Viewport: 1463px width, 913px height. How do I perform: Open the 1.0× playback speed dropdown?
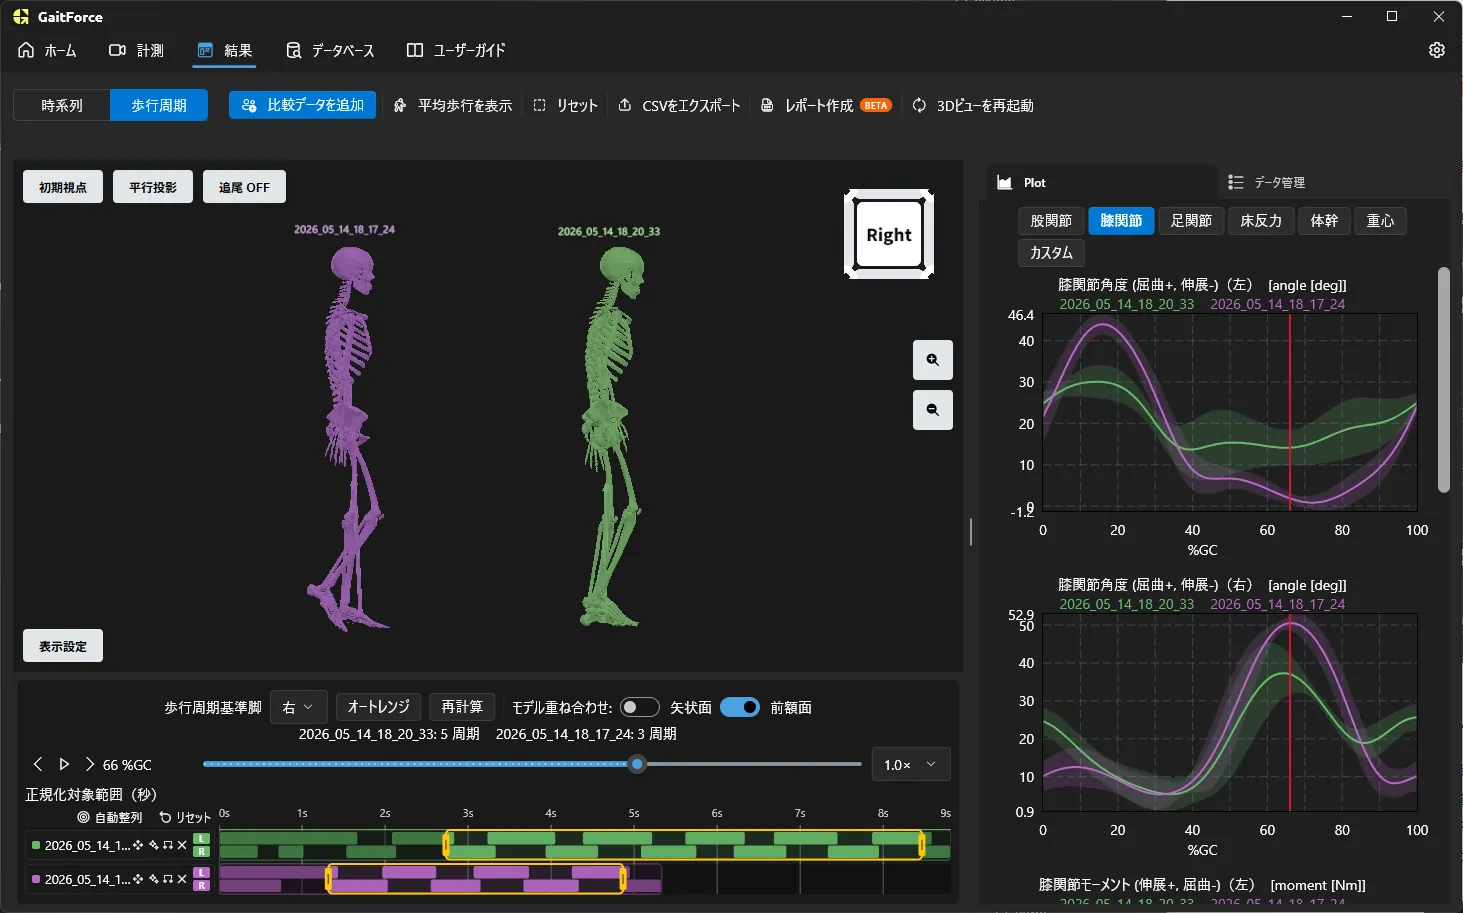point(911,764)
